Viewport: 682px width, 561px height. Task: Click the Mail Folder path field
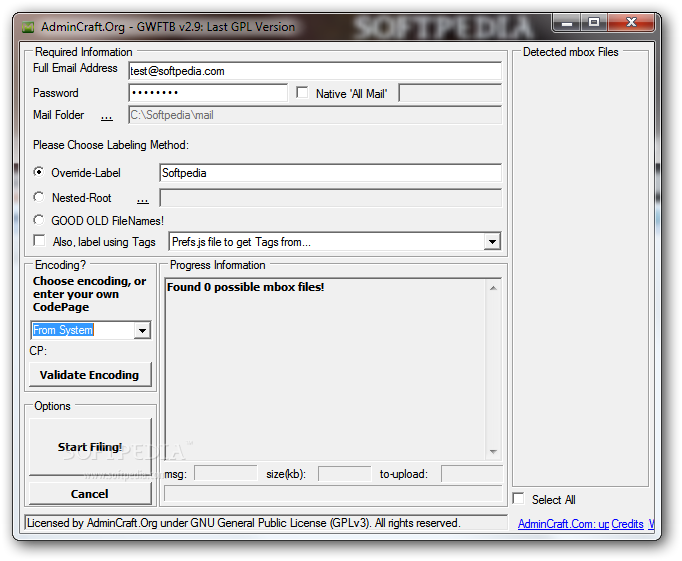(x=315, y=115)
